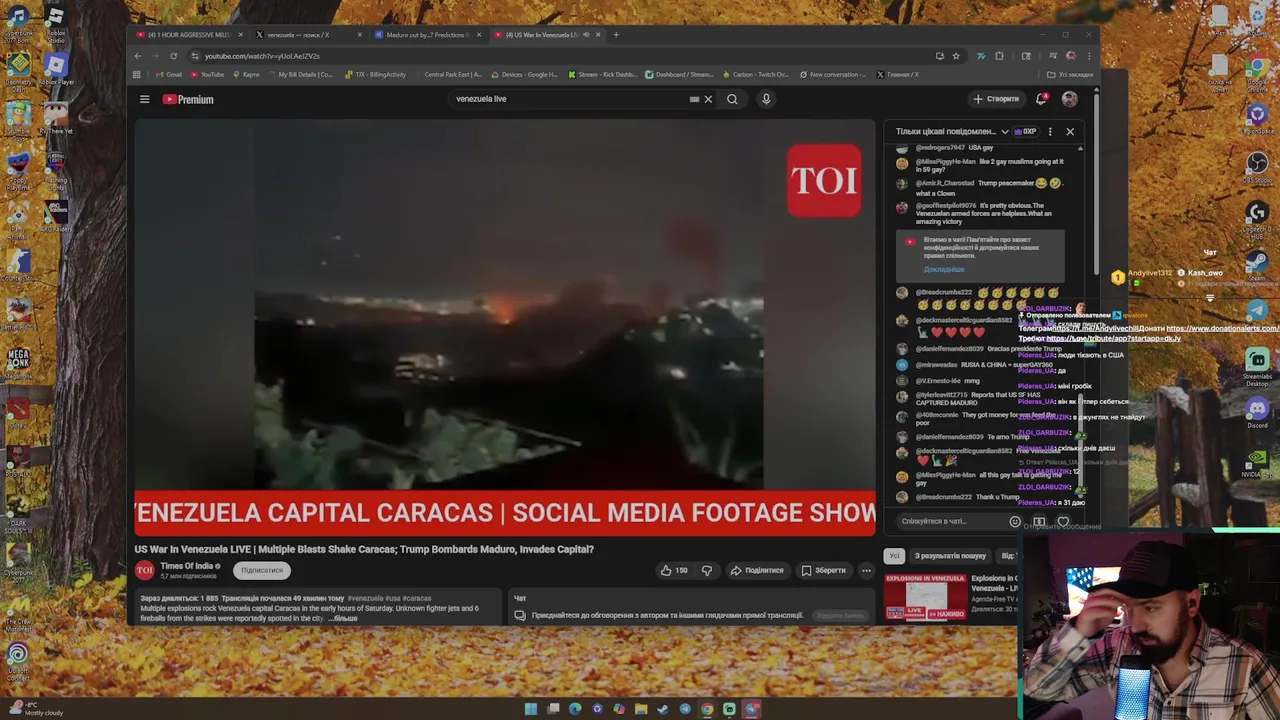
Task: Open the Windows Start button
Action: 531,709
